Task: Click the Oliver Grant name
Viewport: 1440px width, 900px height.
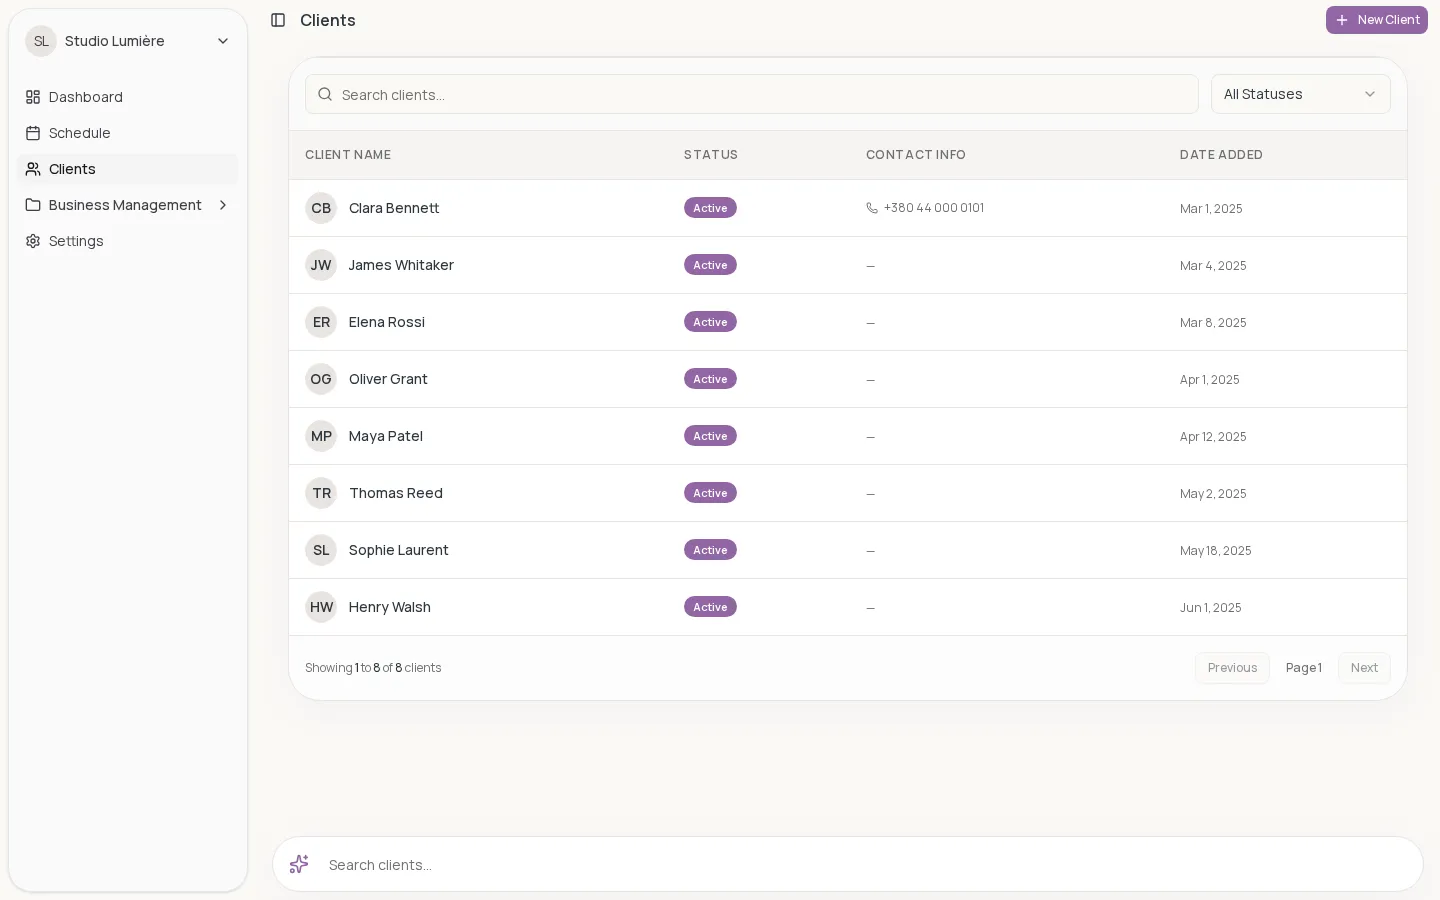Action: (388, 379)
